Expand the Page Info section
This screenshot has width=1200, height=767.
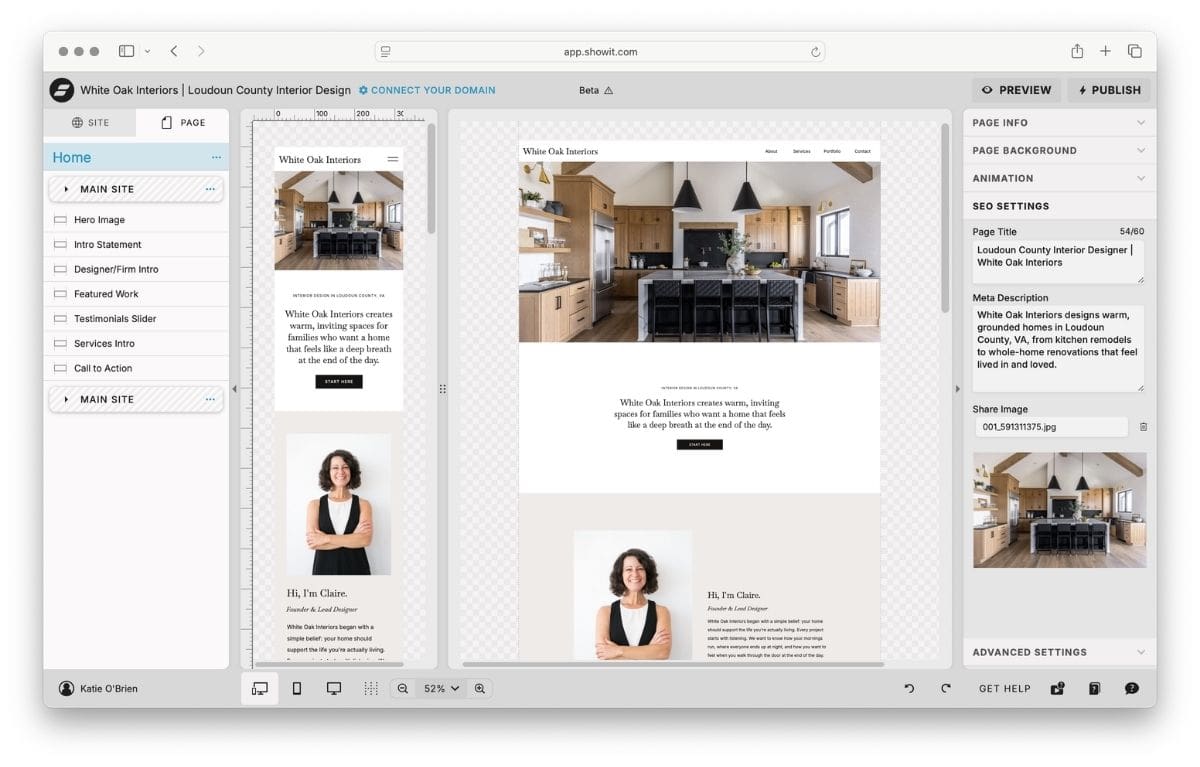pyautogui.click(x=1059, y=123)
